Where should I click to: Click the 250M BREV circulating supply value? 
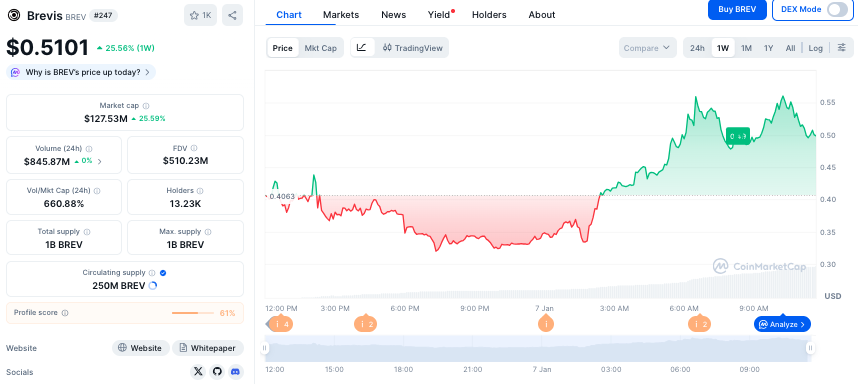click(119, 286)
